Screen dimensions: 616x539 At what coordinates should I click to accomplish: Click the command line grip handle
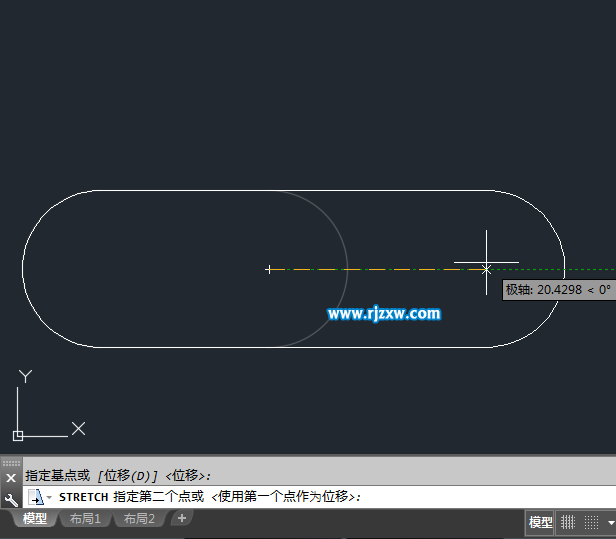11,463
